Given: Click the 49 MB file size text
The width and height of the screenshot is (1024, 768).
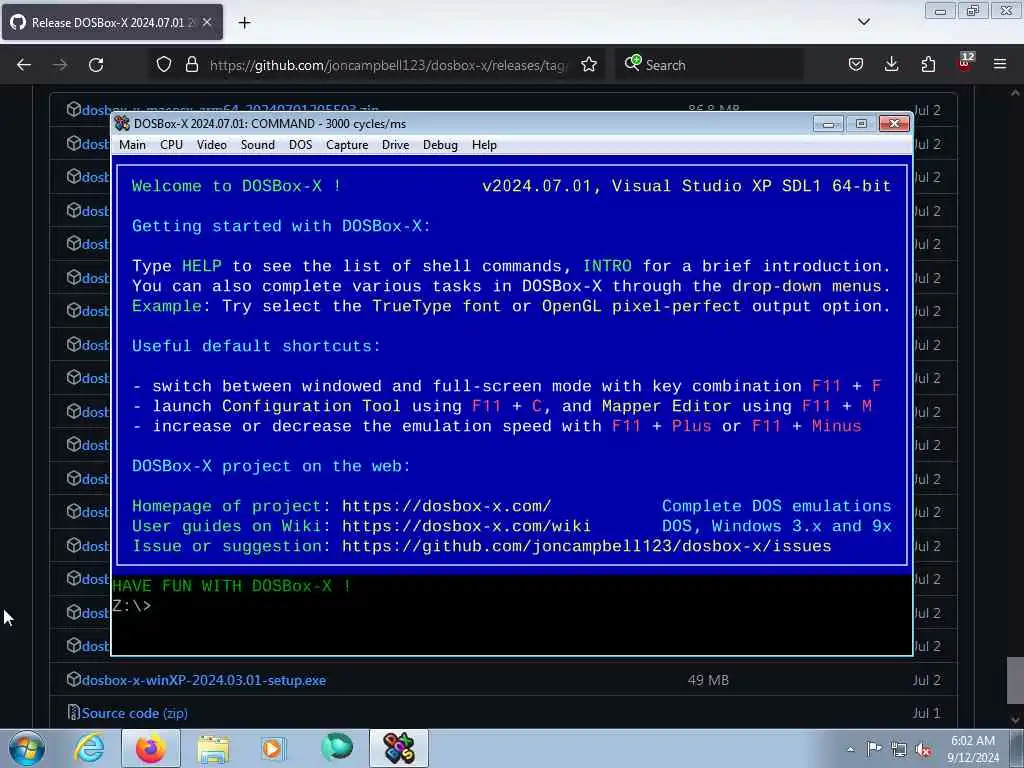Looking at the screenshot, I should 708,680.
